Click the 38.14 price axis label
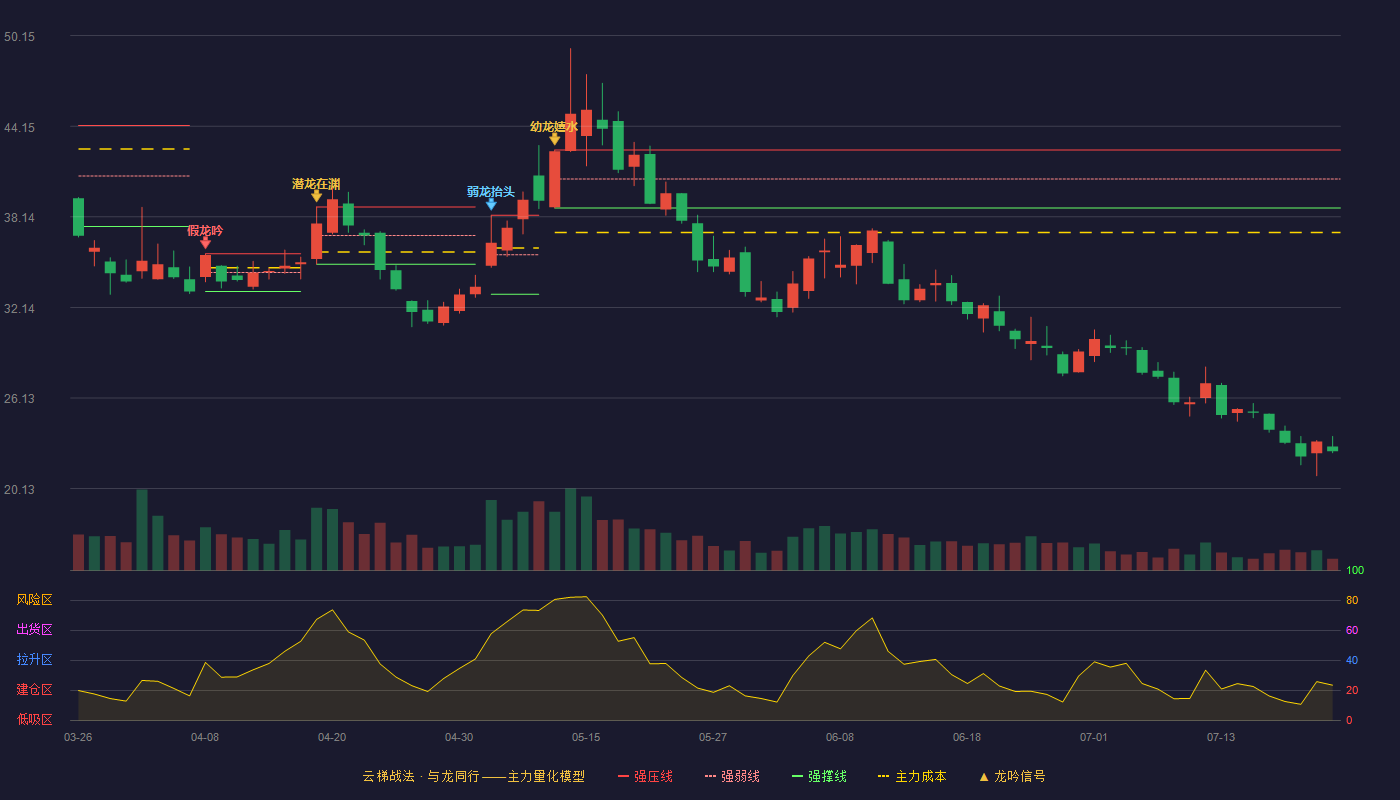This screenshot has height=800, width=1400. point(19,218)
